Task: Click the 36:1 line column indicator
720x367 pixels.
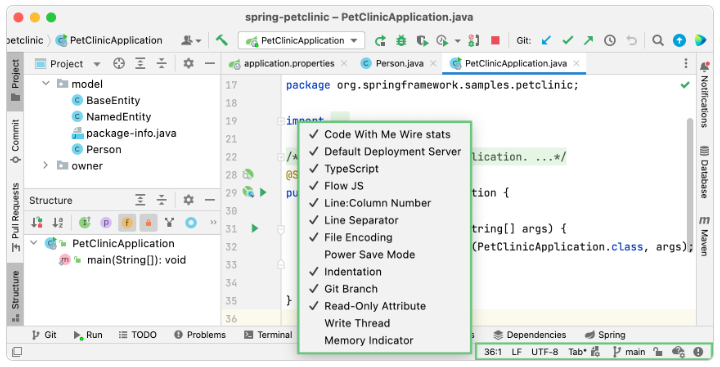Action: (493, 352)
